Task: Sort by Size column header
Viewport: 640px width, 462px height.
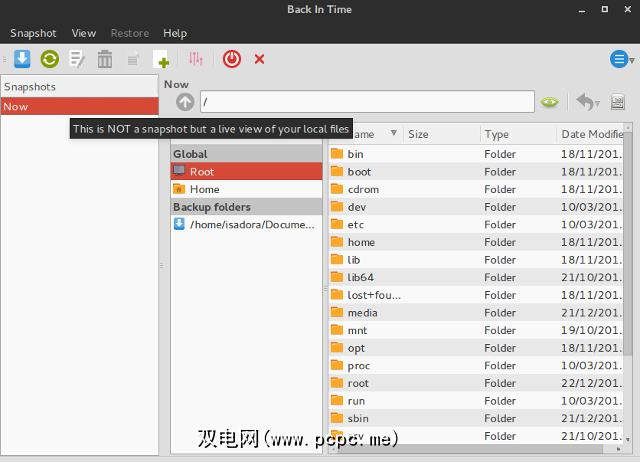Action: [x=442, y=134]
